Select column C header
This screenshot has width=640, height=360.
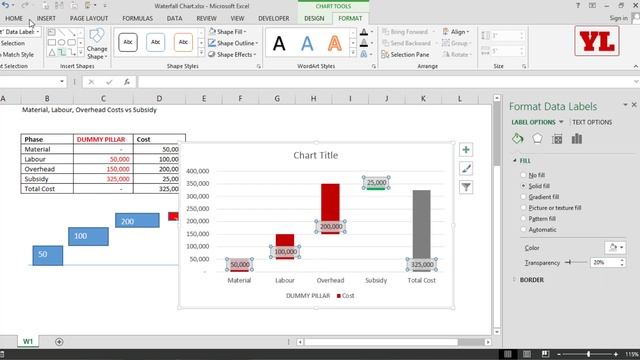point(103,98)
